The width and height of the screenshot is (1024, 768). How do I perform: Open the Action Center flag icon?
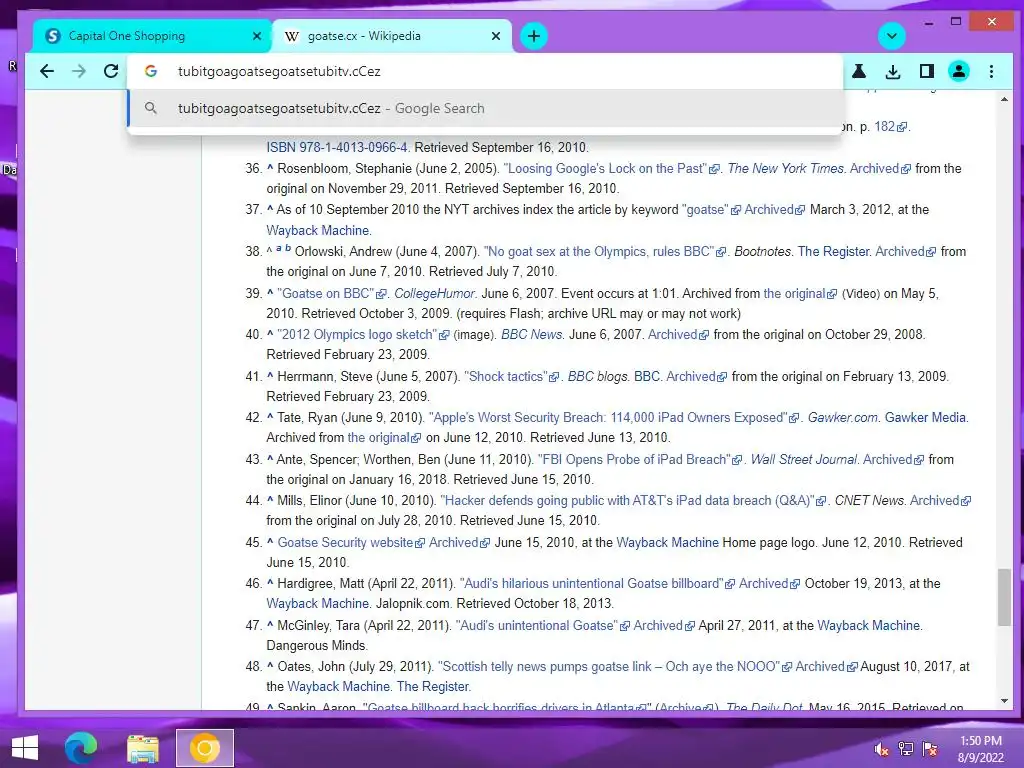click(x=930, y=748)
